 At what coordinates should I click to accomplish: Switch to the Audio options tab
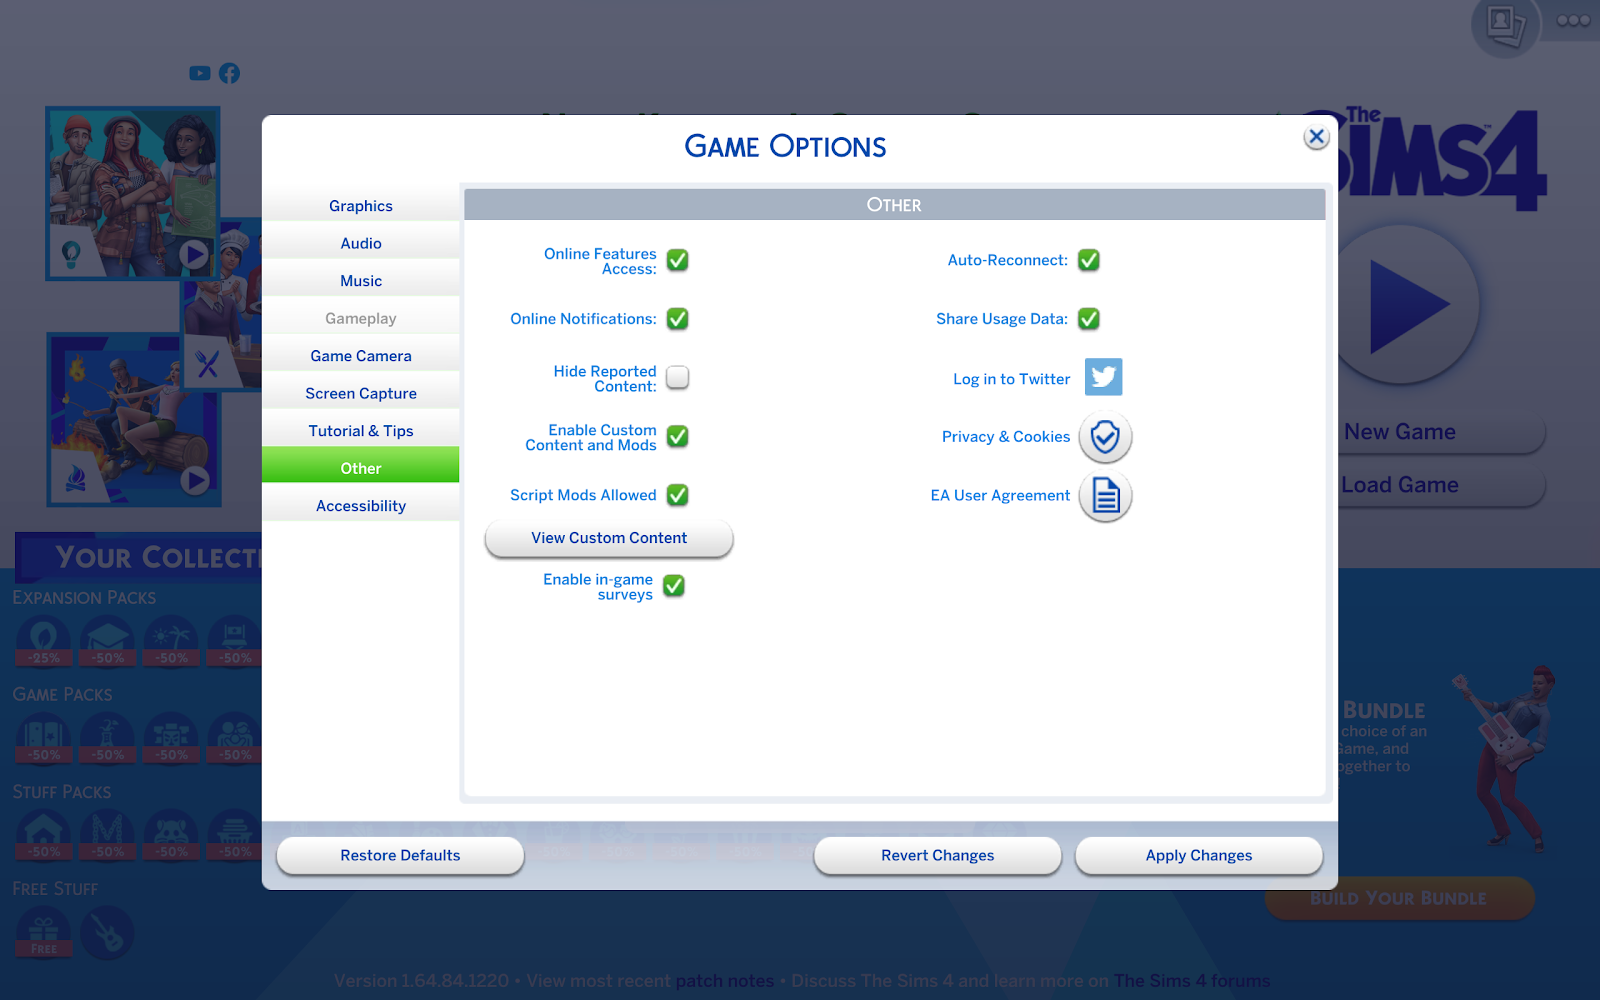[361, 243]
